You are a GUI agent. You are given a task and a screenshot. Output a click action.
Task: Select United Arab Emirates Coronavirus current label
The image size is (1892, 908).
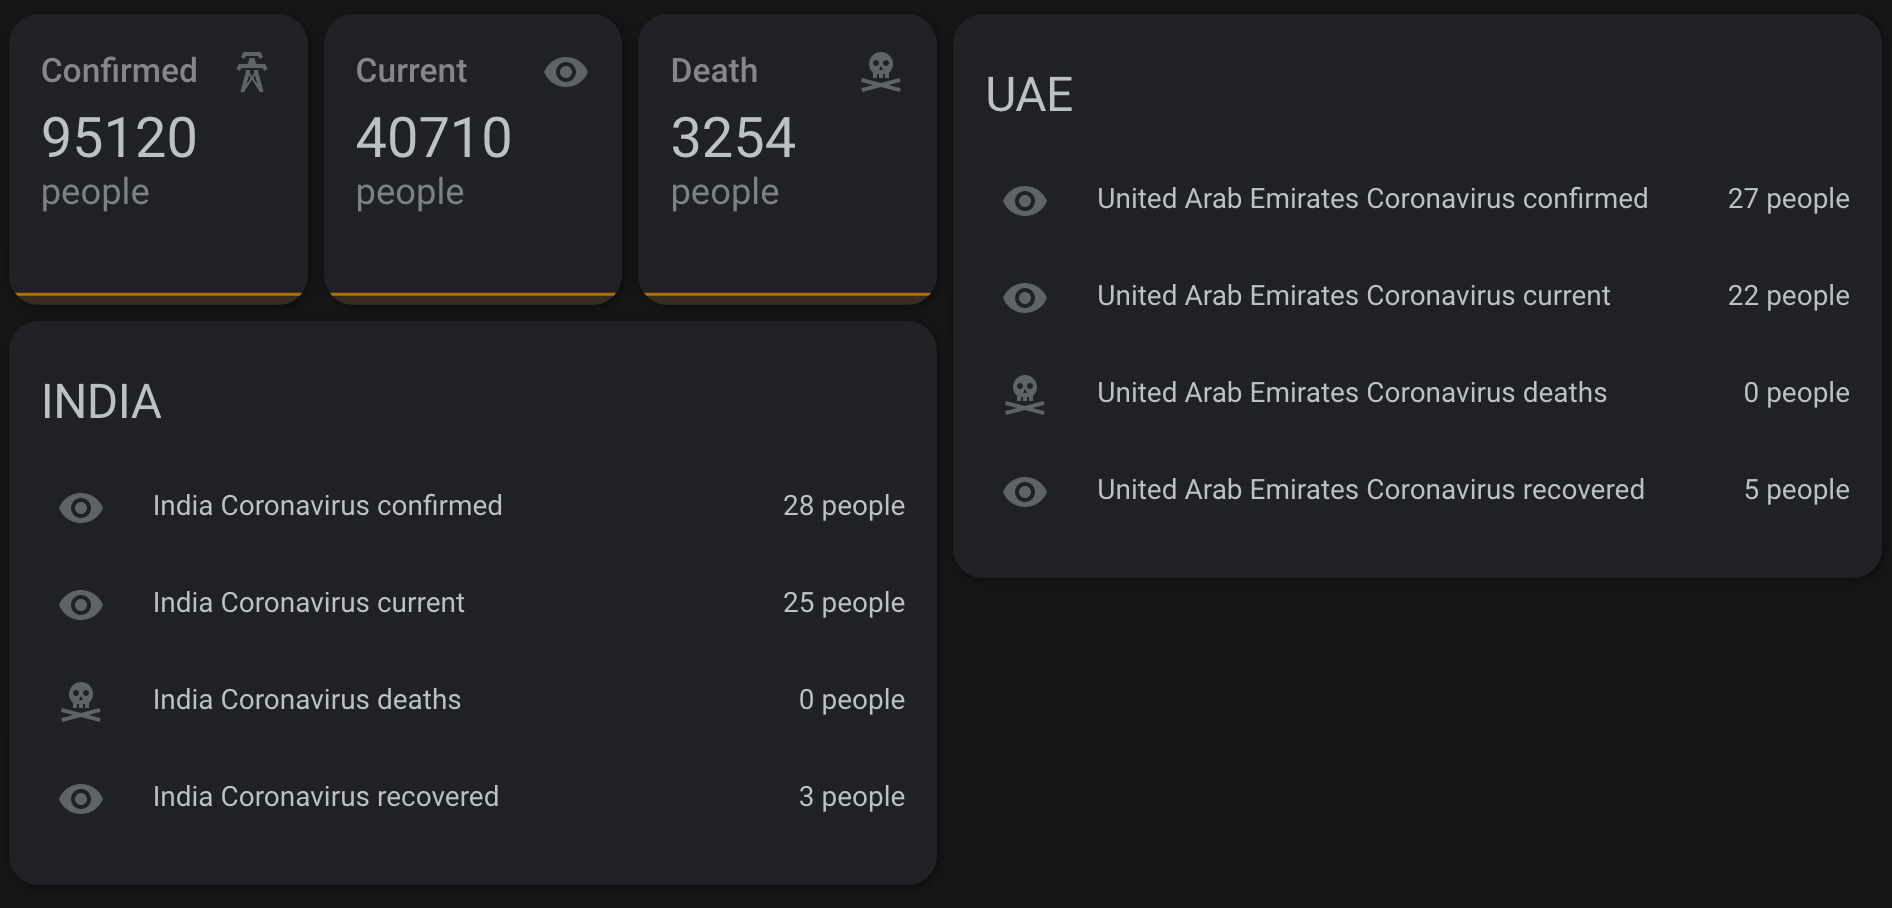tap(1353, 296)
